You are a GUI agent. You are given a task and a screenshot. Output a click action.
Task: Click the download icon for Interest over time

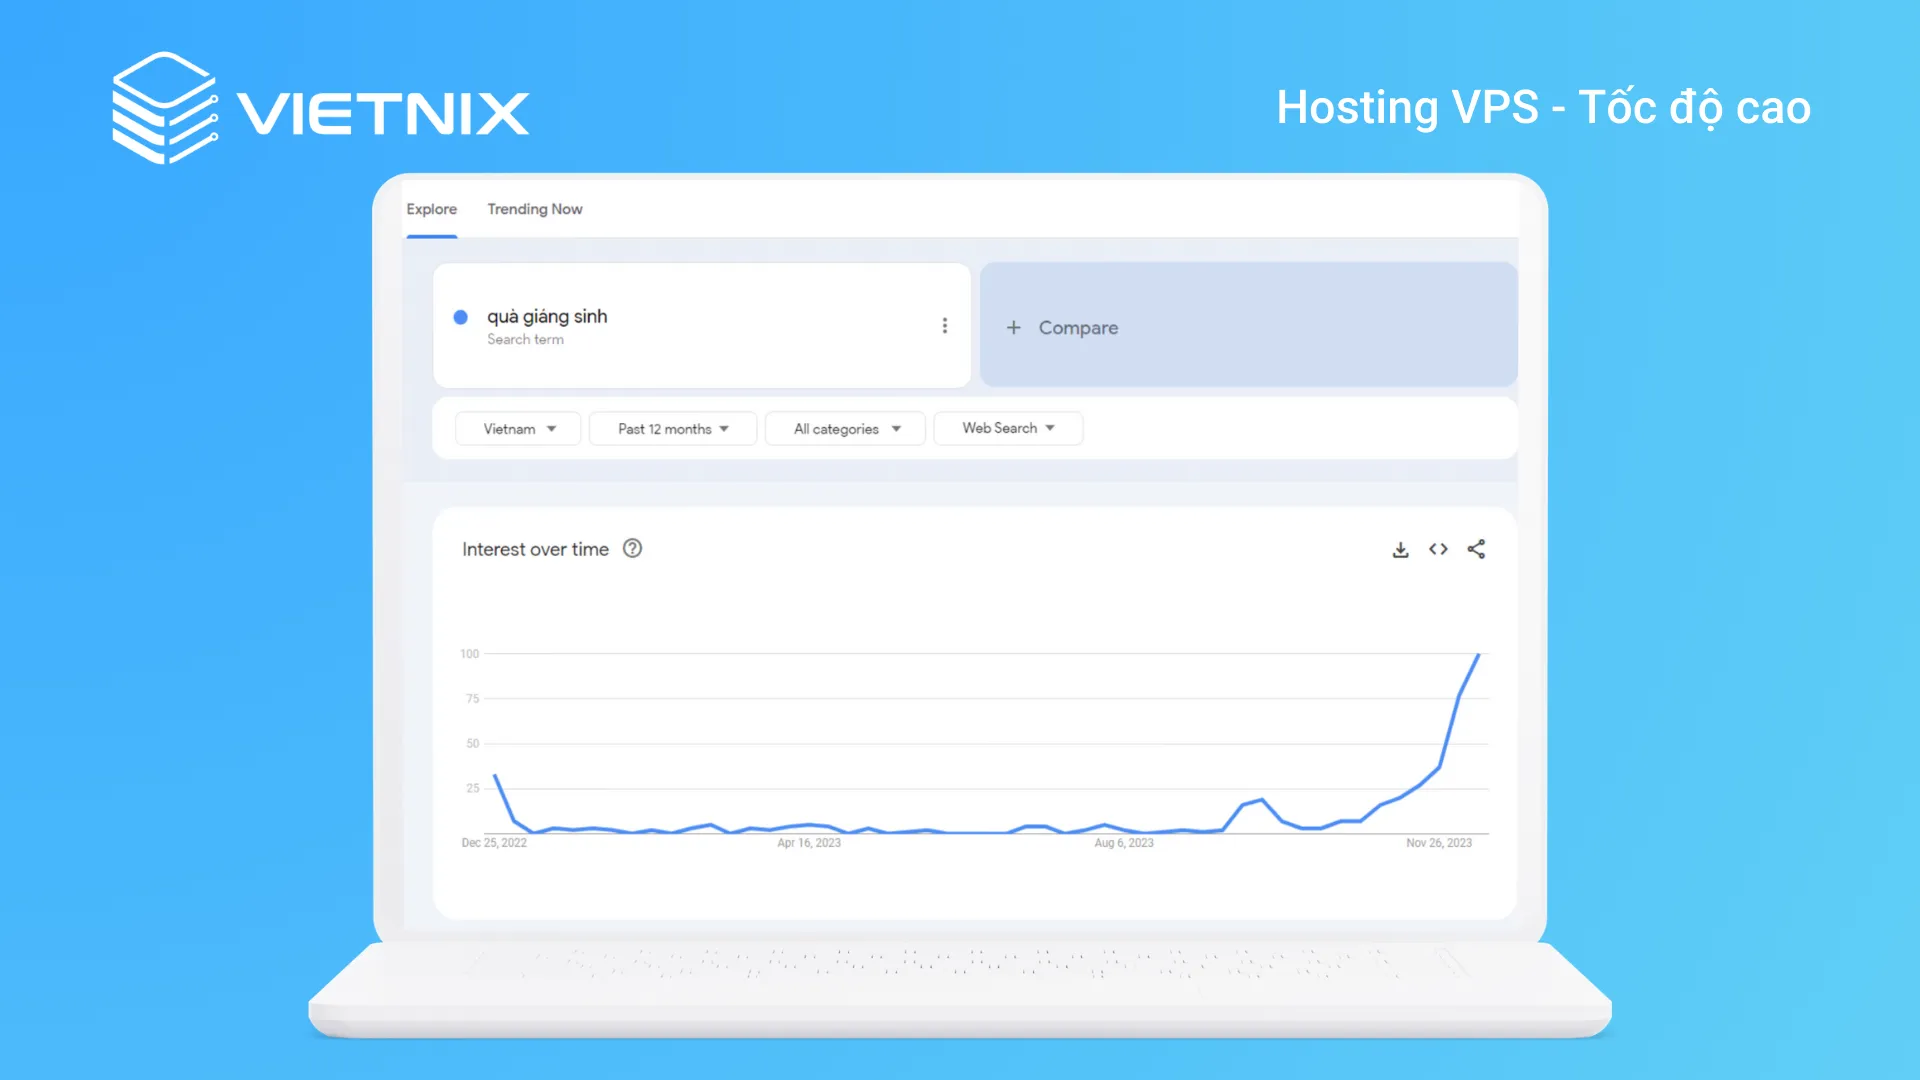click(1400, 549)
